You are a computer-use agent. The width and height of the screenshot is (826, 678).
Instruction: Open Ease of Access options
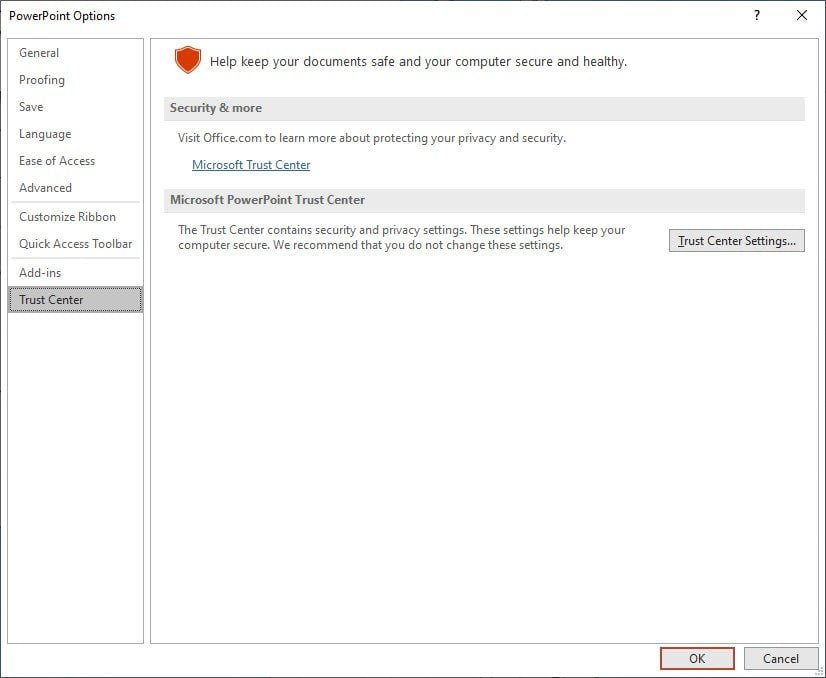pos(57,161)
